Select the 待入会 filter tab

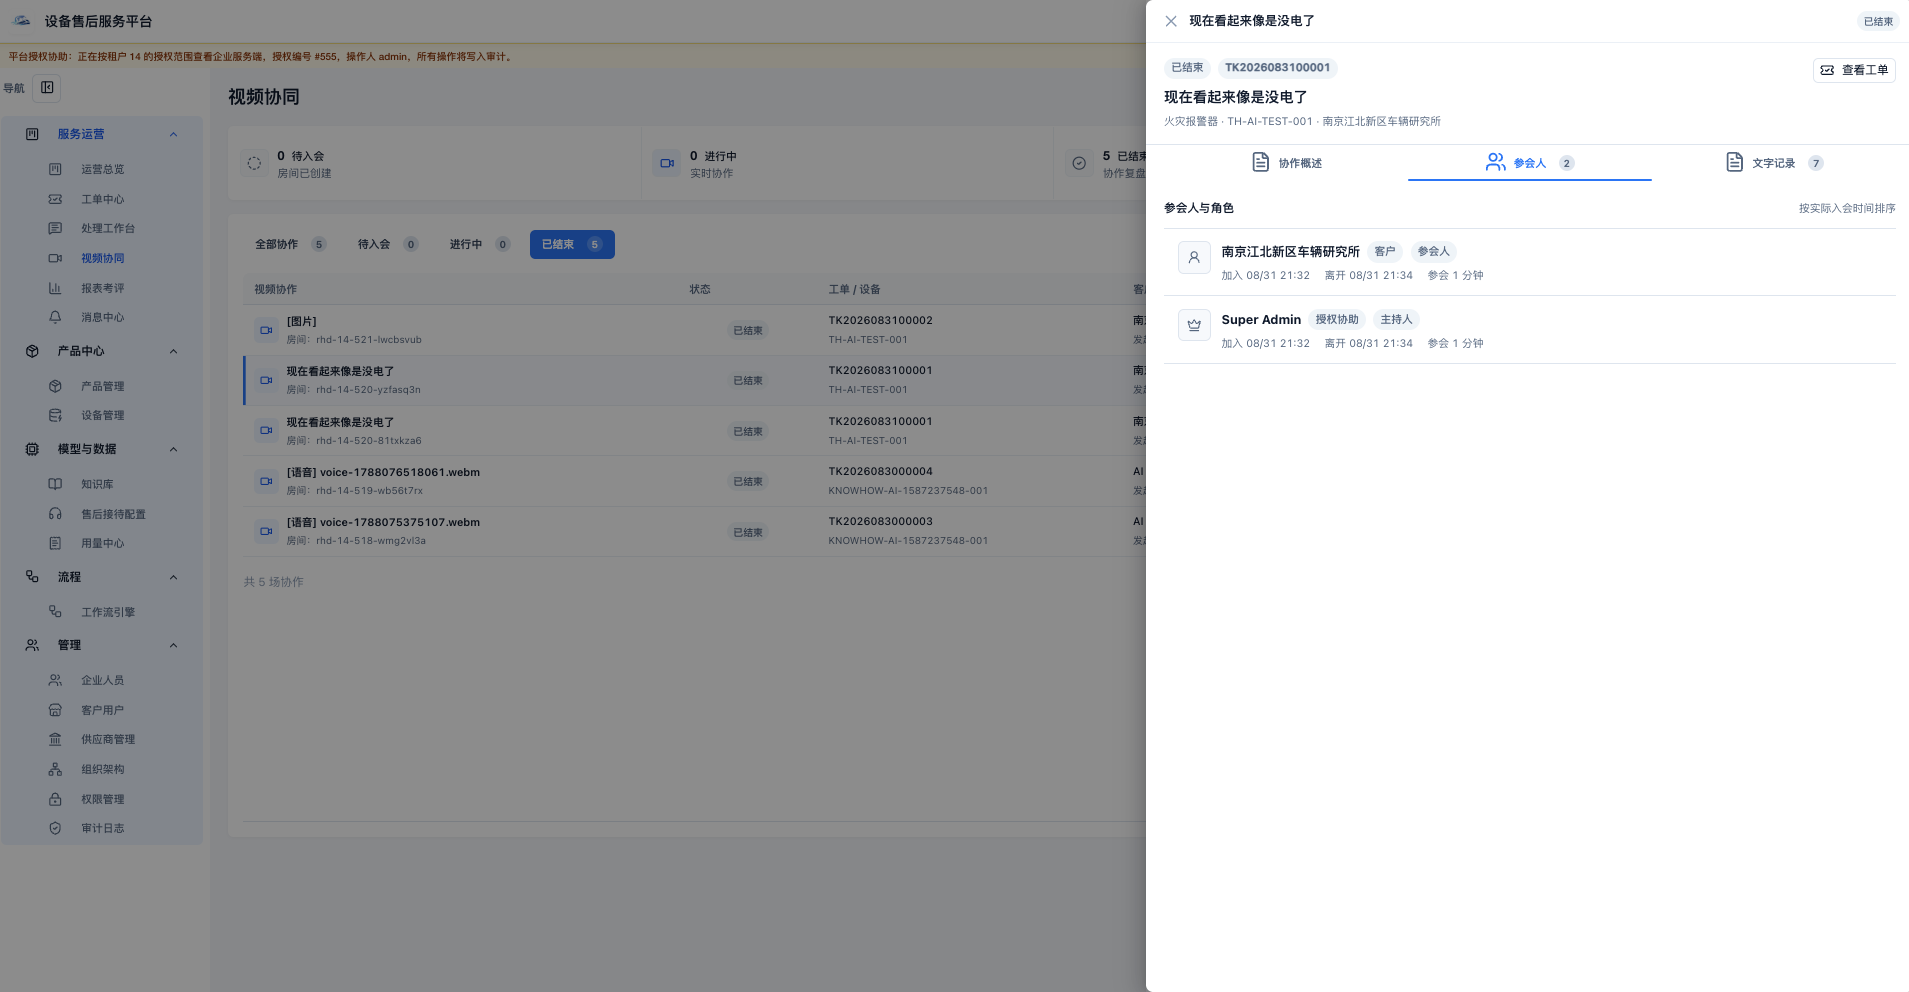(387, 244)
